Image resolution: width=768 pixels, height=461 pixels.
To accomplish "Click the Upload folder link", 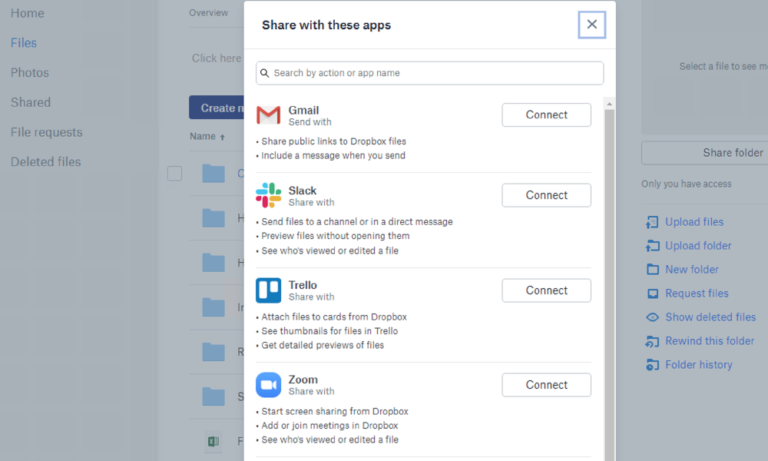I will [x=698, y=245].
